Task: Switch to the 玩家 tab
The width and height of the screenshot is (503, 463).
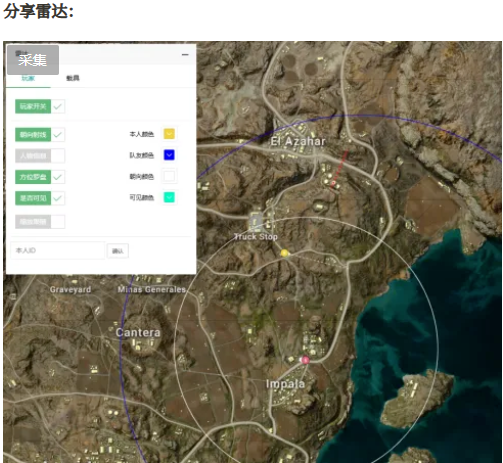Action: (x=28, y=78)
